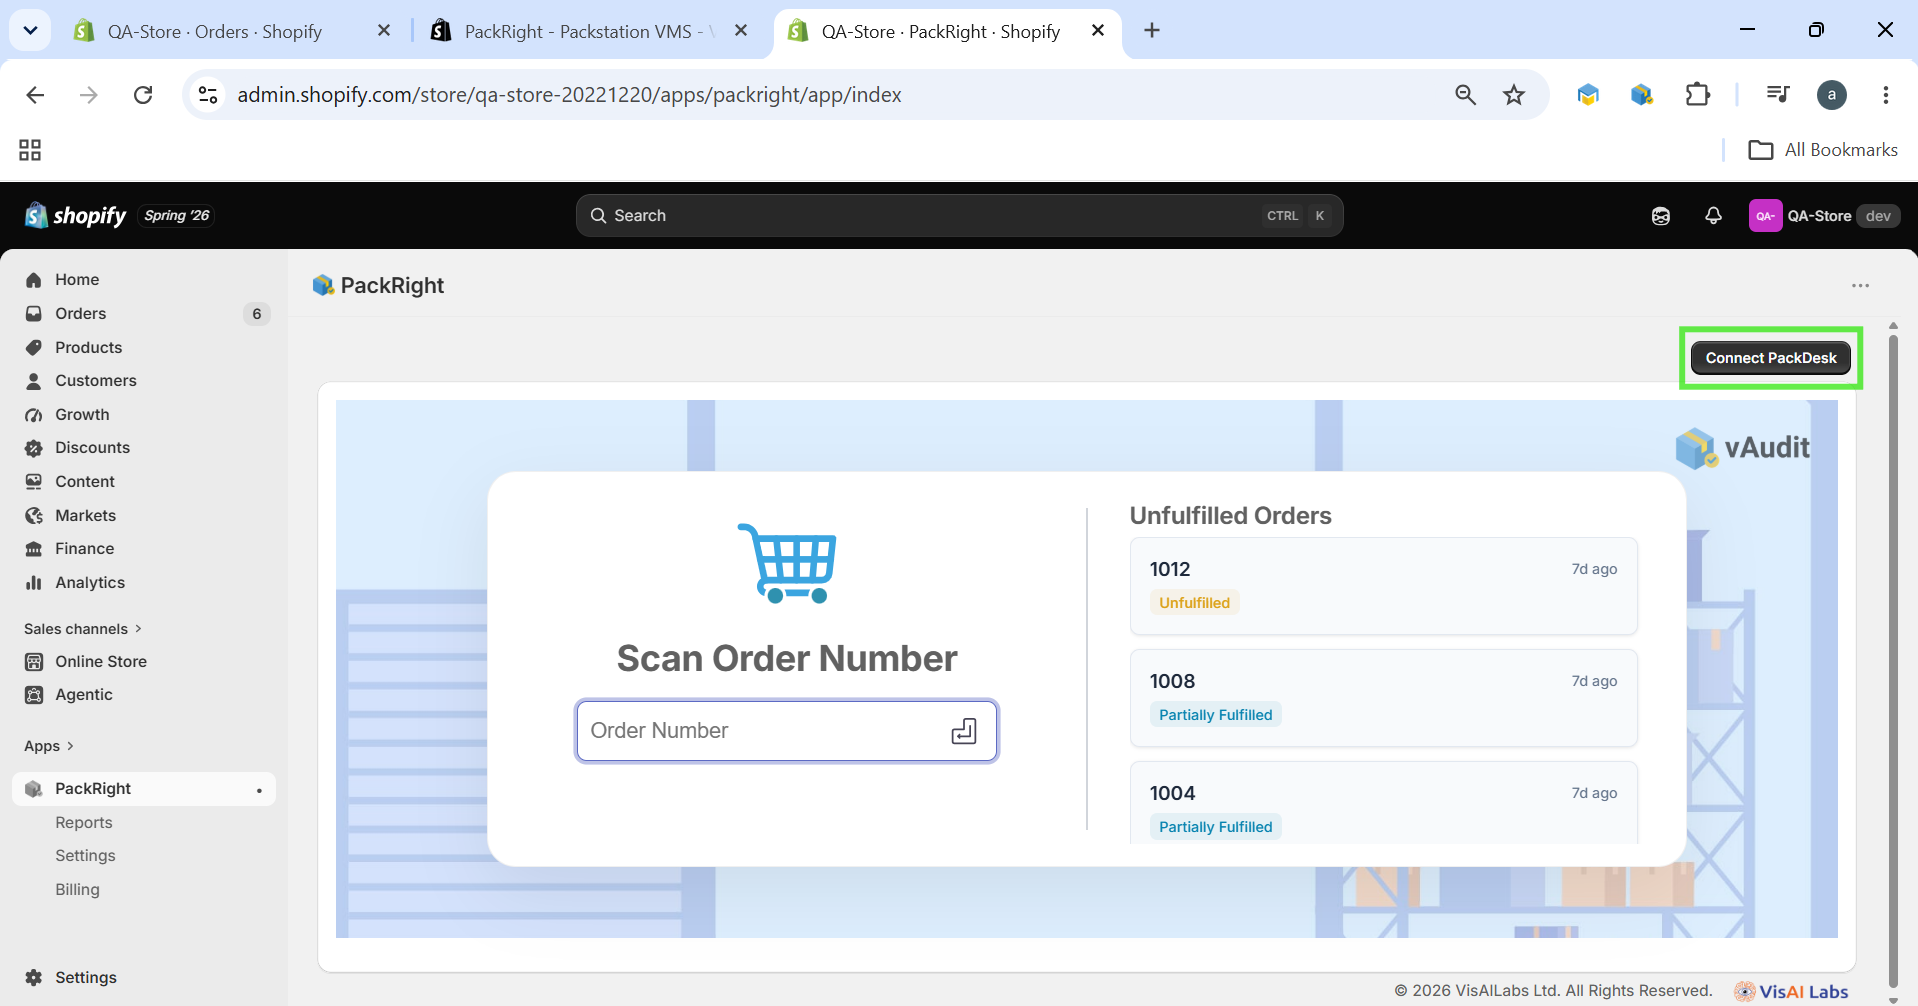Open Home in Shopify sidebar
Viewport: 1918px width, 1006px height.
77,280
